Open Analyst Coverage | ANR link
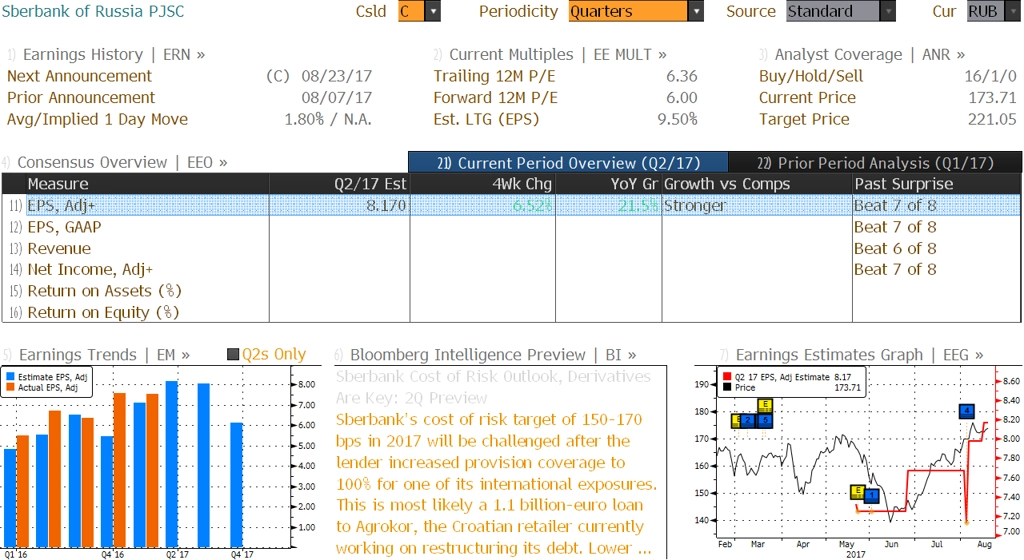The height and width of the screenshot is (560, 1024). click(870, 55)
